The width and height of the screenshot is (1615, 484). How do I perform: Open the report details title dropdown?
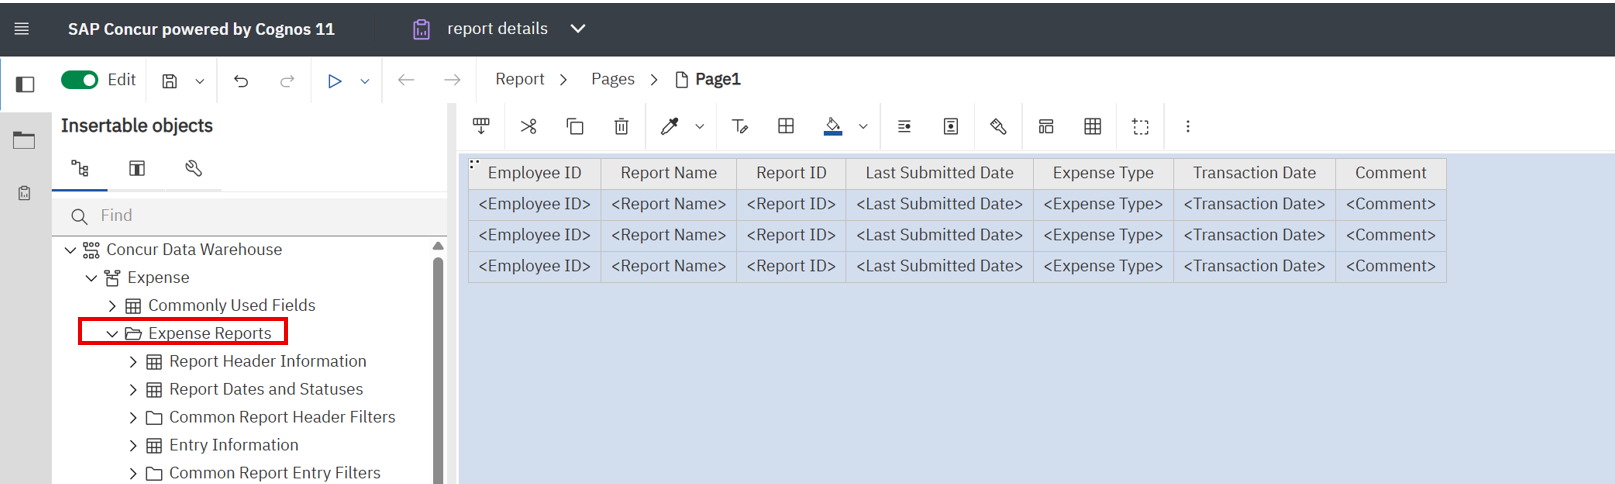pyautogui.click(x=578, y=28)
